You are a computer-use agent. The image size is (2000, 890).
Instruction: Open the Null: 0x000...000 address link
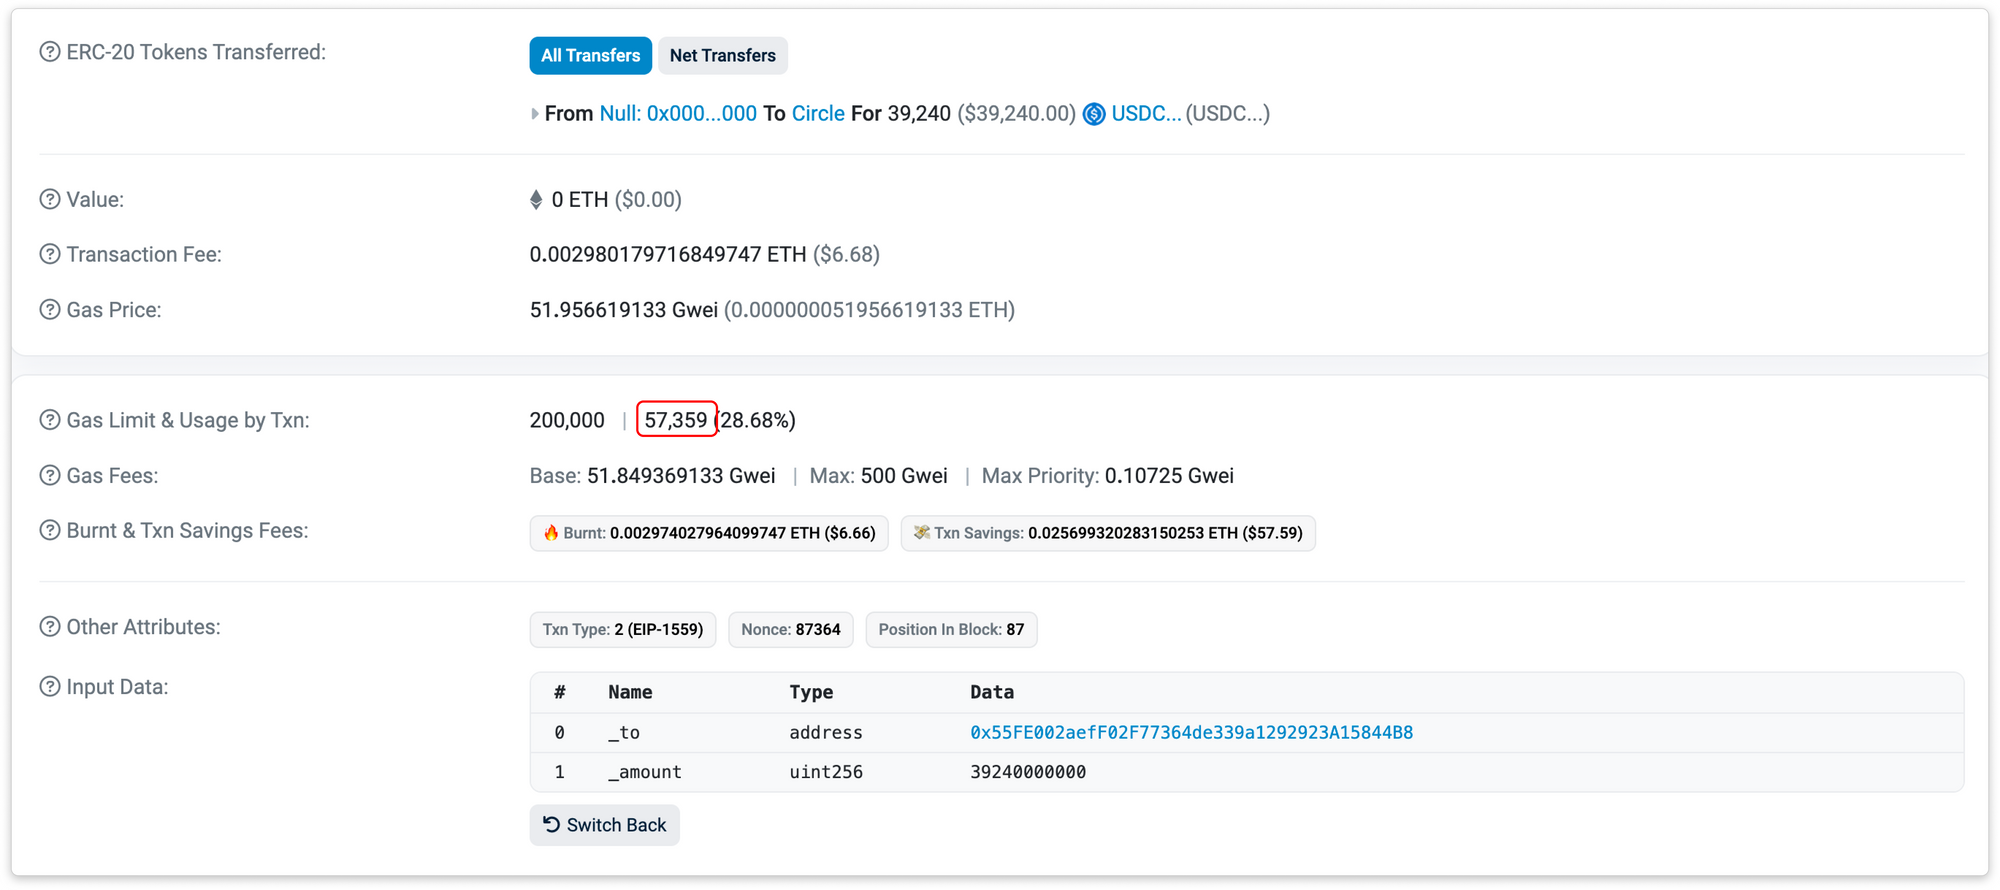coord(677,114)
